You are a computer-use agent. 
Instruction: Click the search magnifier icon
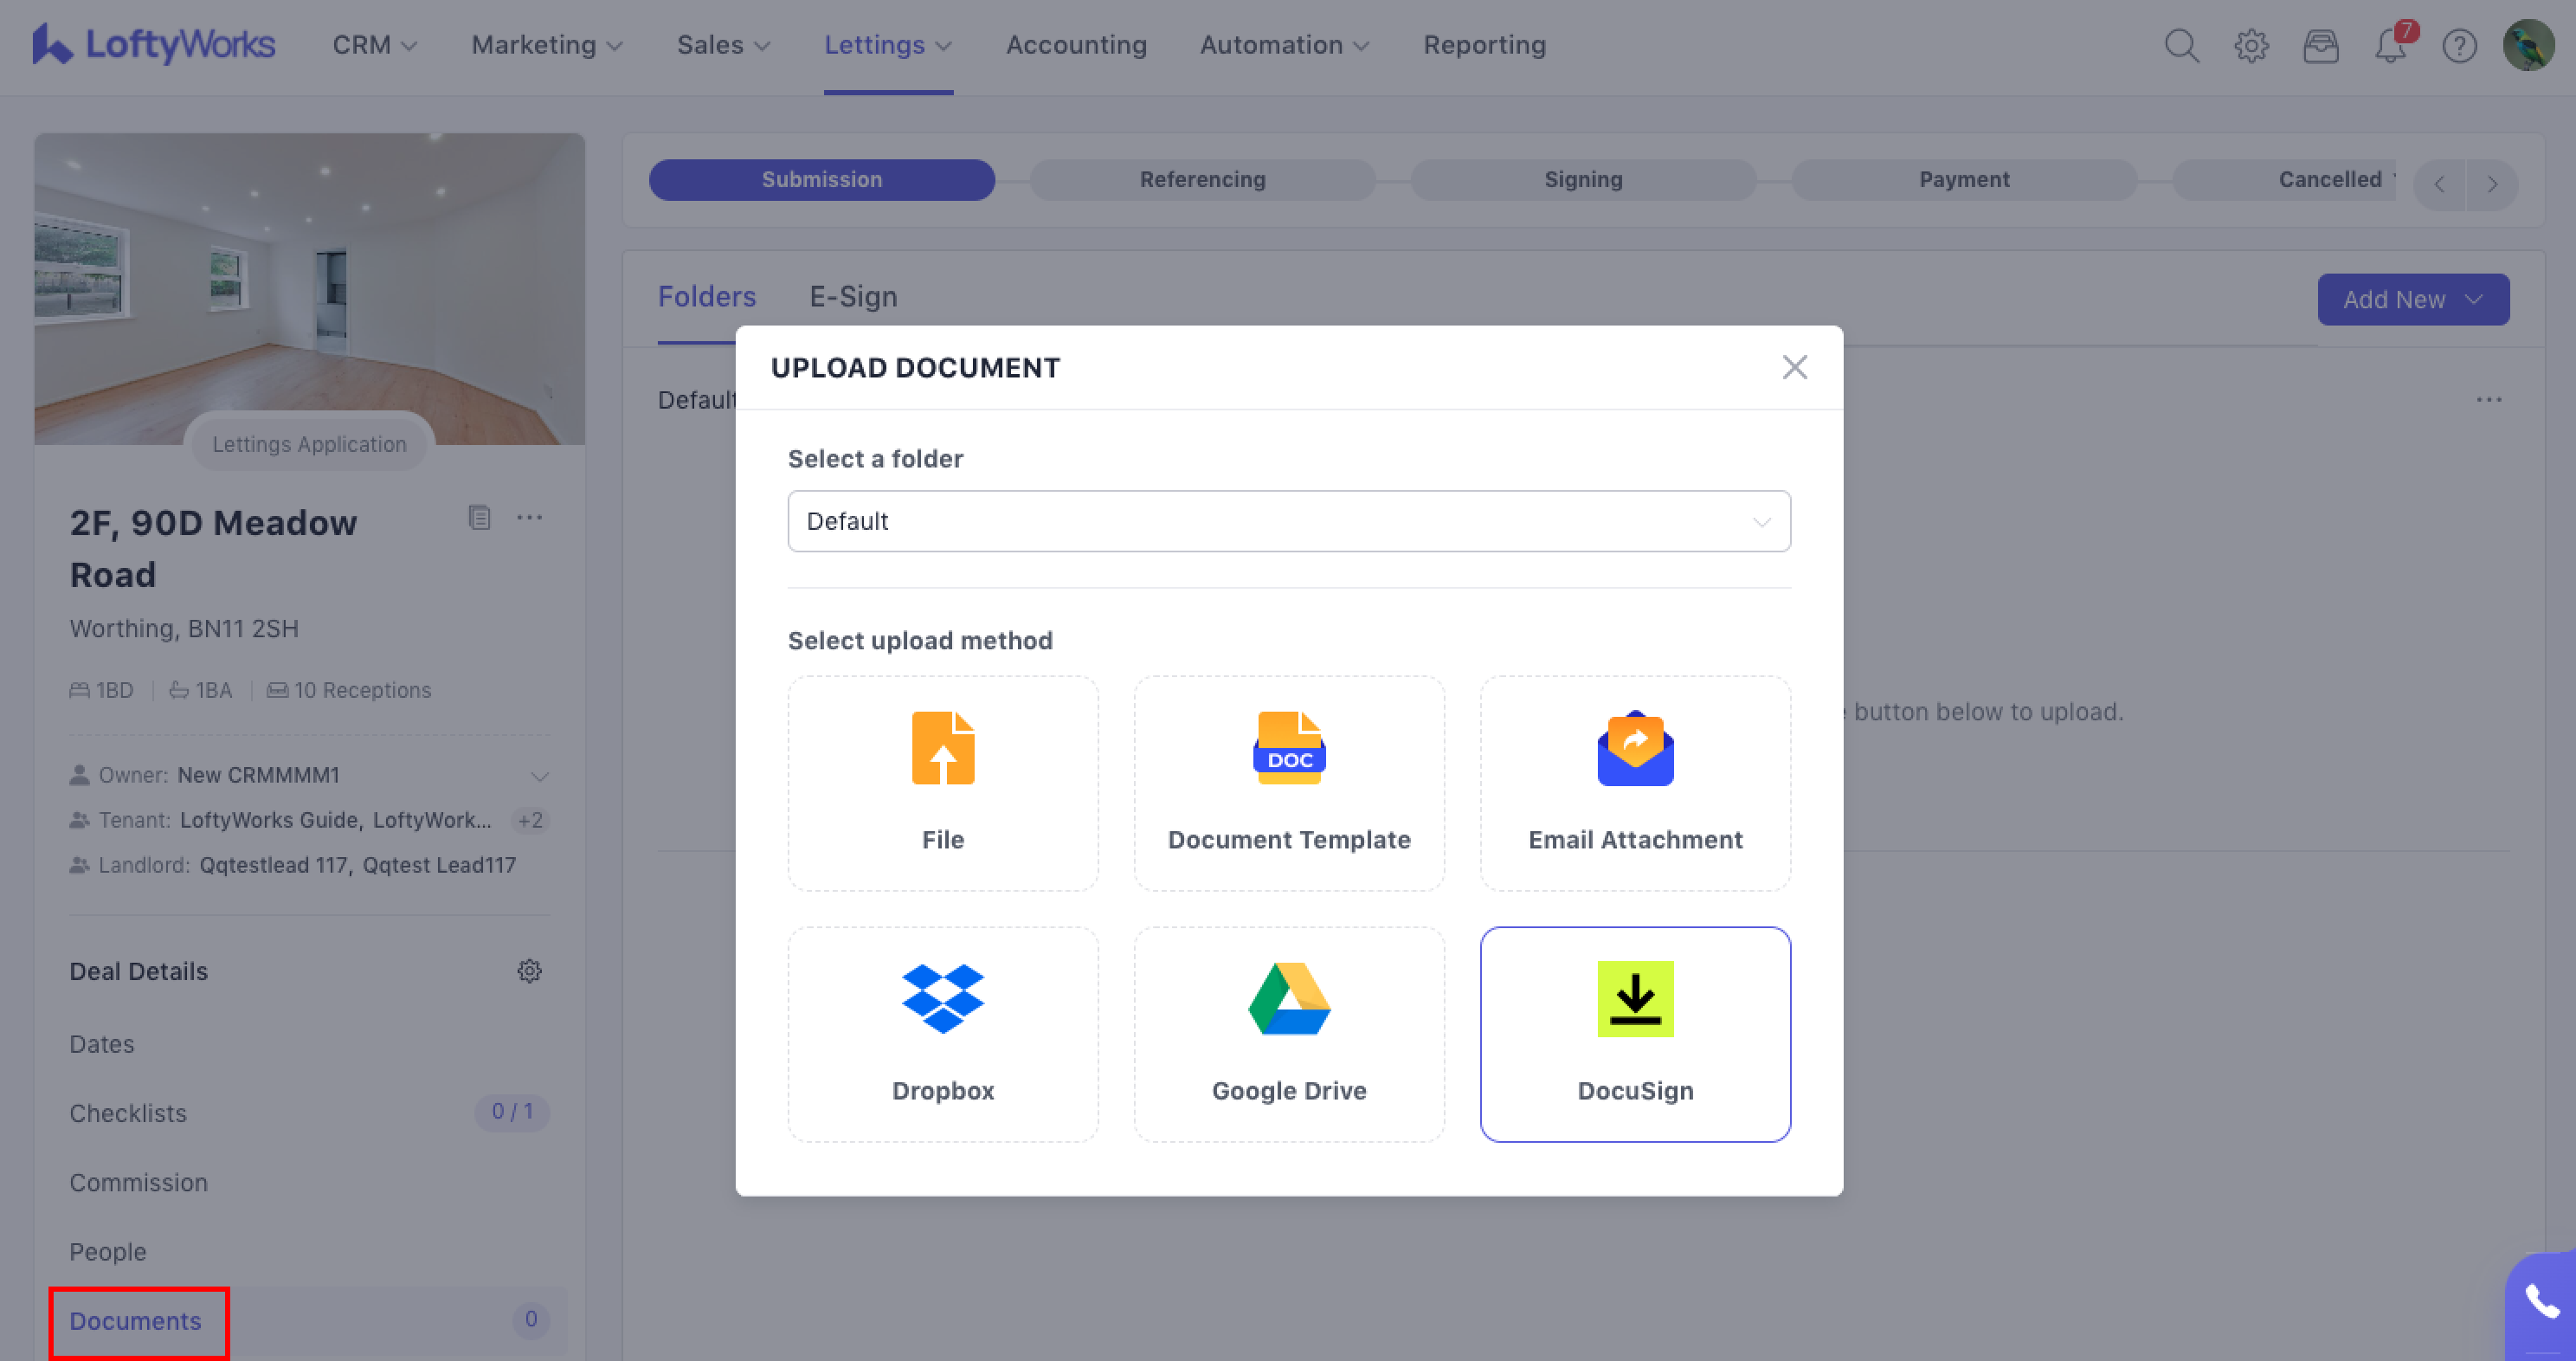[2181, 46]
